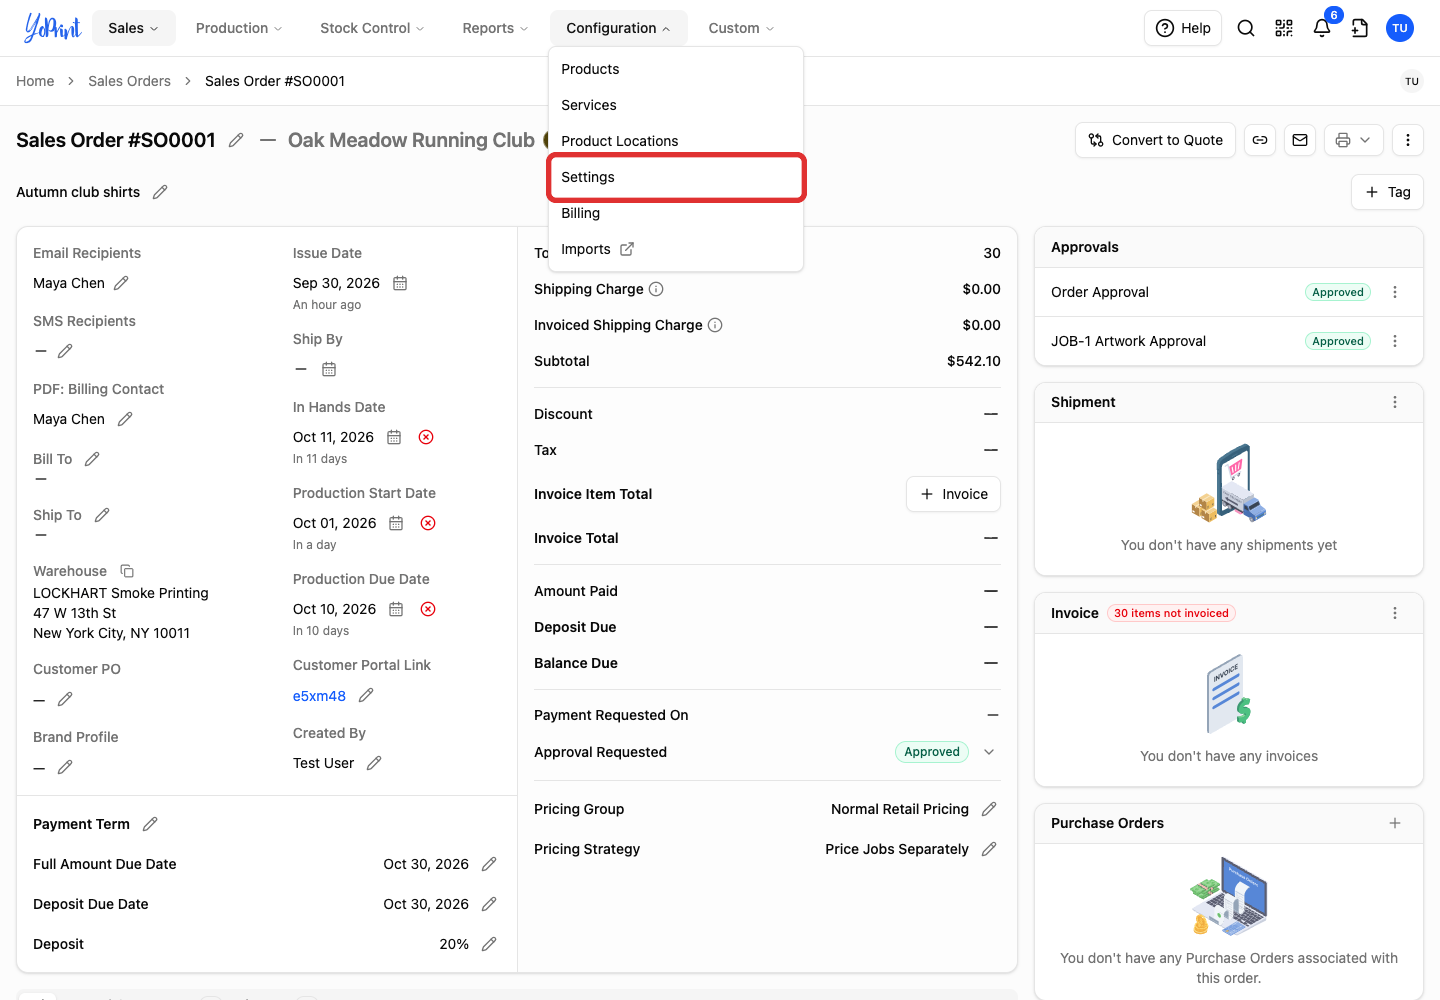Click the Help button
Screen dimensions: 1440x1000
1183,28
